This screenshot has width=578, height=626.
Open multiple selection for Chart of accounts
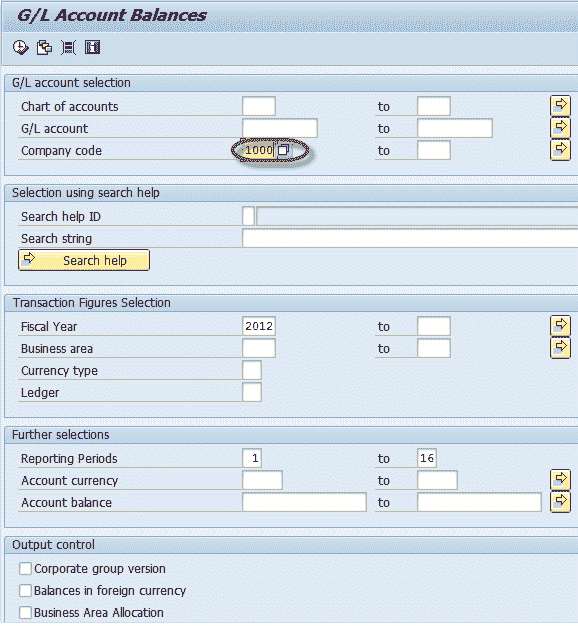coord(560,106)
